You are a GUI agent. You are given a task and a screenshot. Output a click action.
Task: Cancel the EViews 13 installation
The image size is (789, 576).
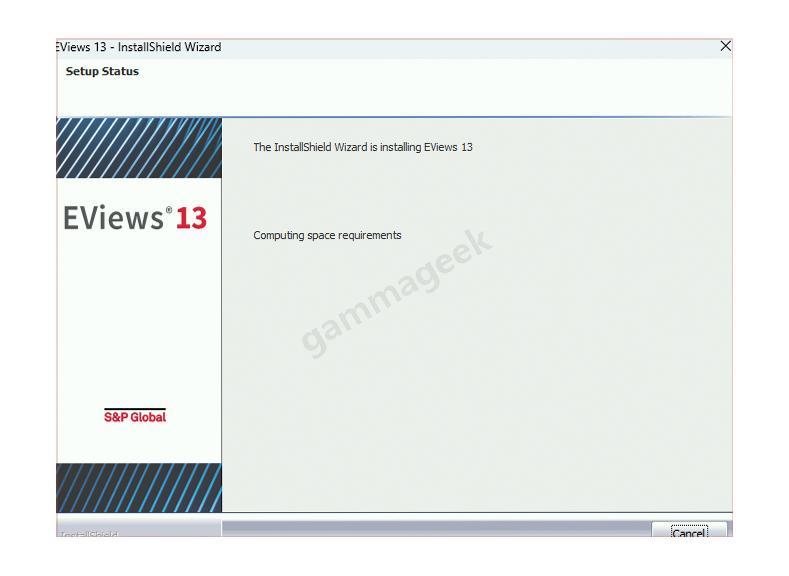click(x=689, y=530)
